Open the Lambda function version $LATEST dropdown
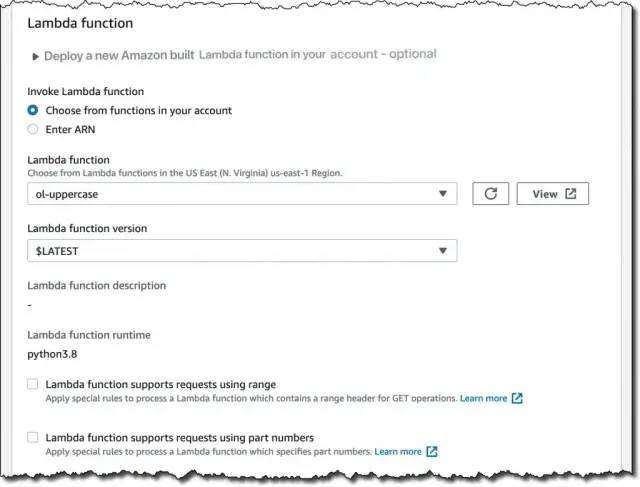The image size is (640, 487). pos(242,250)
